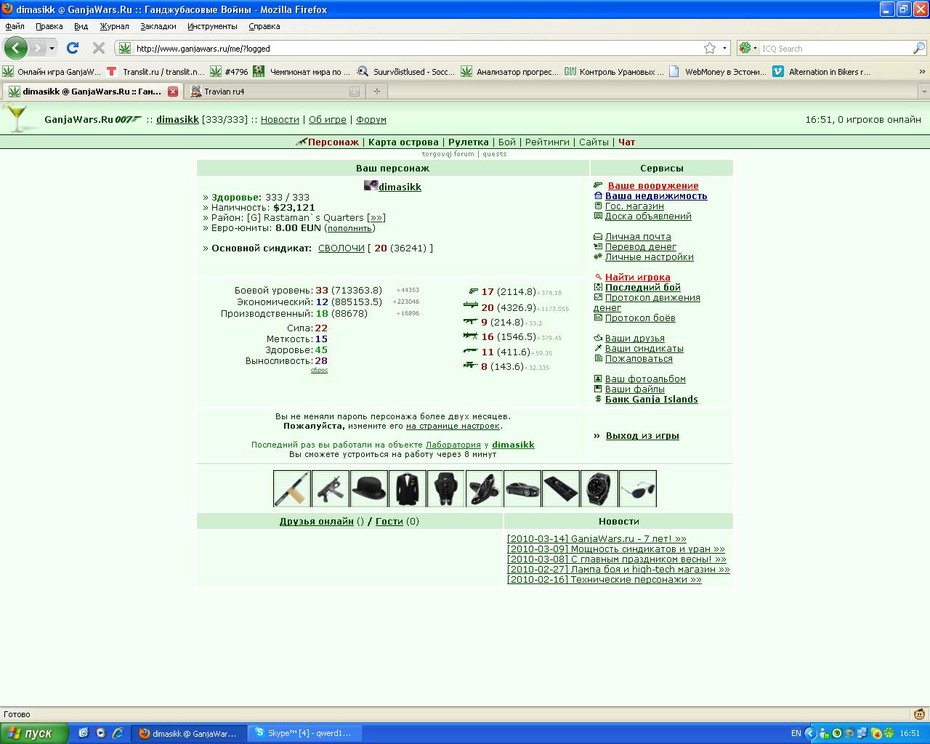Click the status bar monkey icon
This screenshot has width=930, height=744.
pos(919,714)
